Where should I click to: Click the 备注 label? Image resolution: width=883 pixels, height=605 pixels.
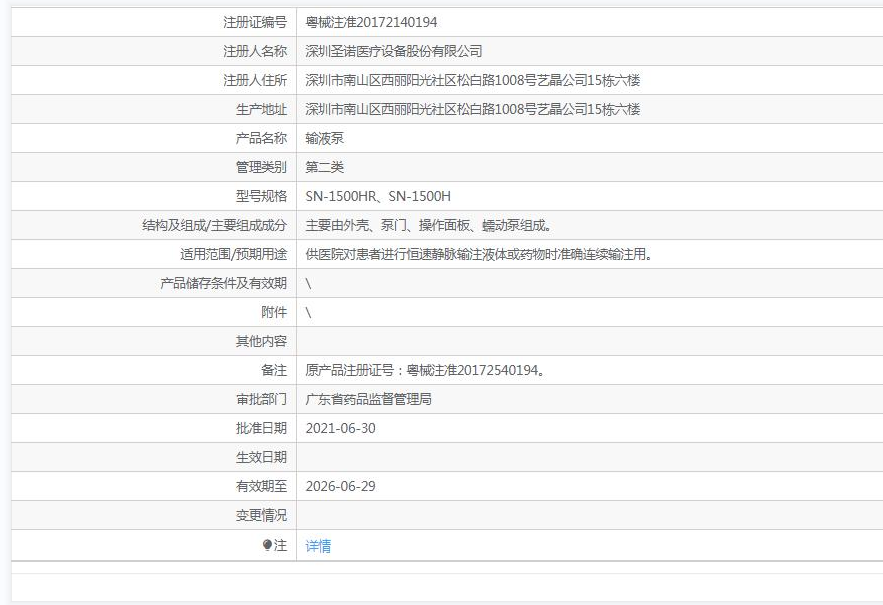point(274,370)
